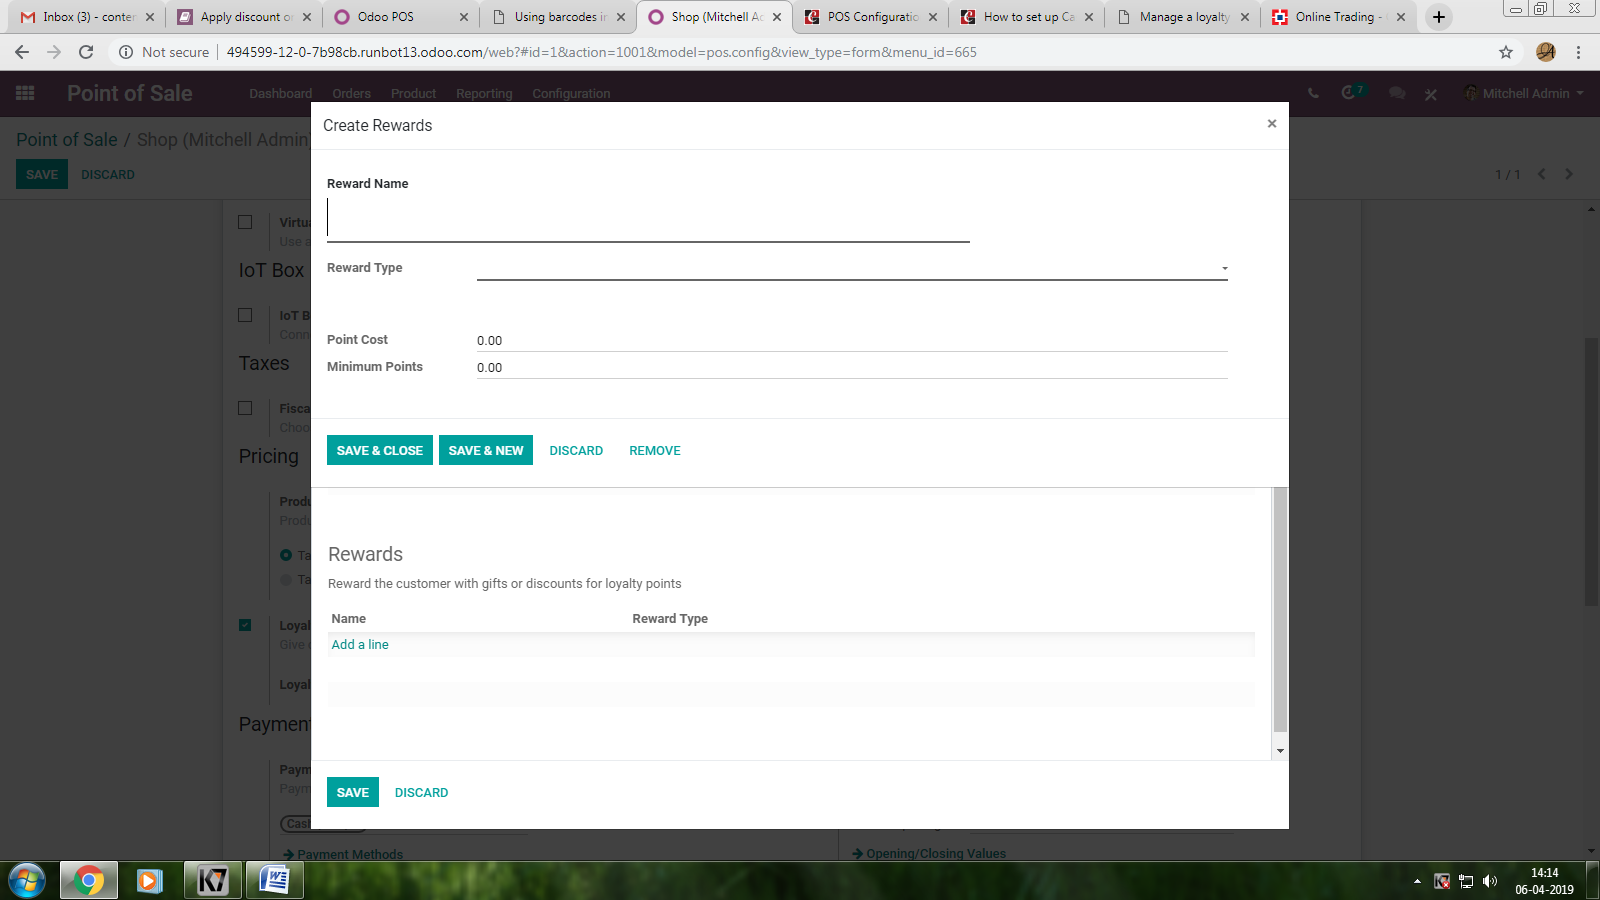Open the Mitchell Admin user dropdown

tap(1525, 93)
